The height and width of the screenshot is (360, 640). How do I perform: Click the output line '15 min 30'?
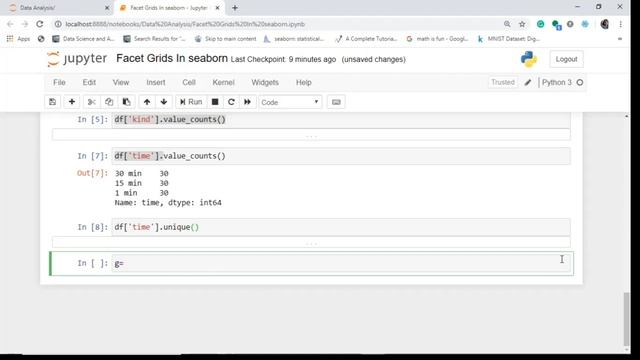point(142,183)
